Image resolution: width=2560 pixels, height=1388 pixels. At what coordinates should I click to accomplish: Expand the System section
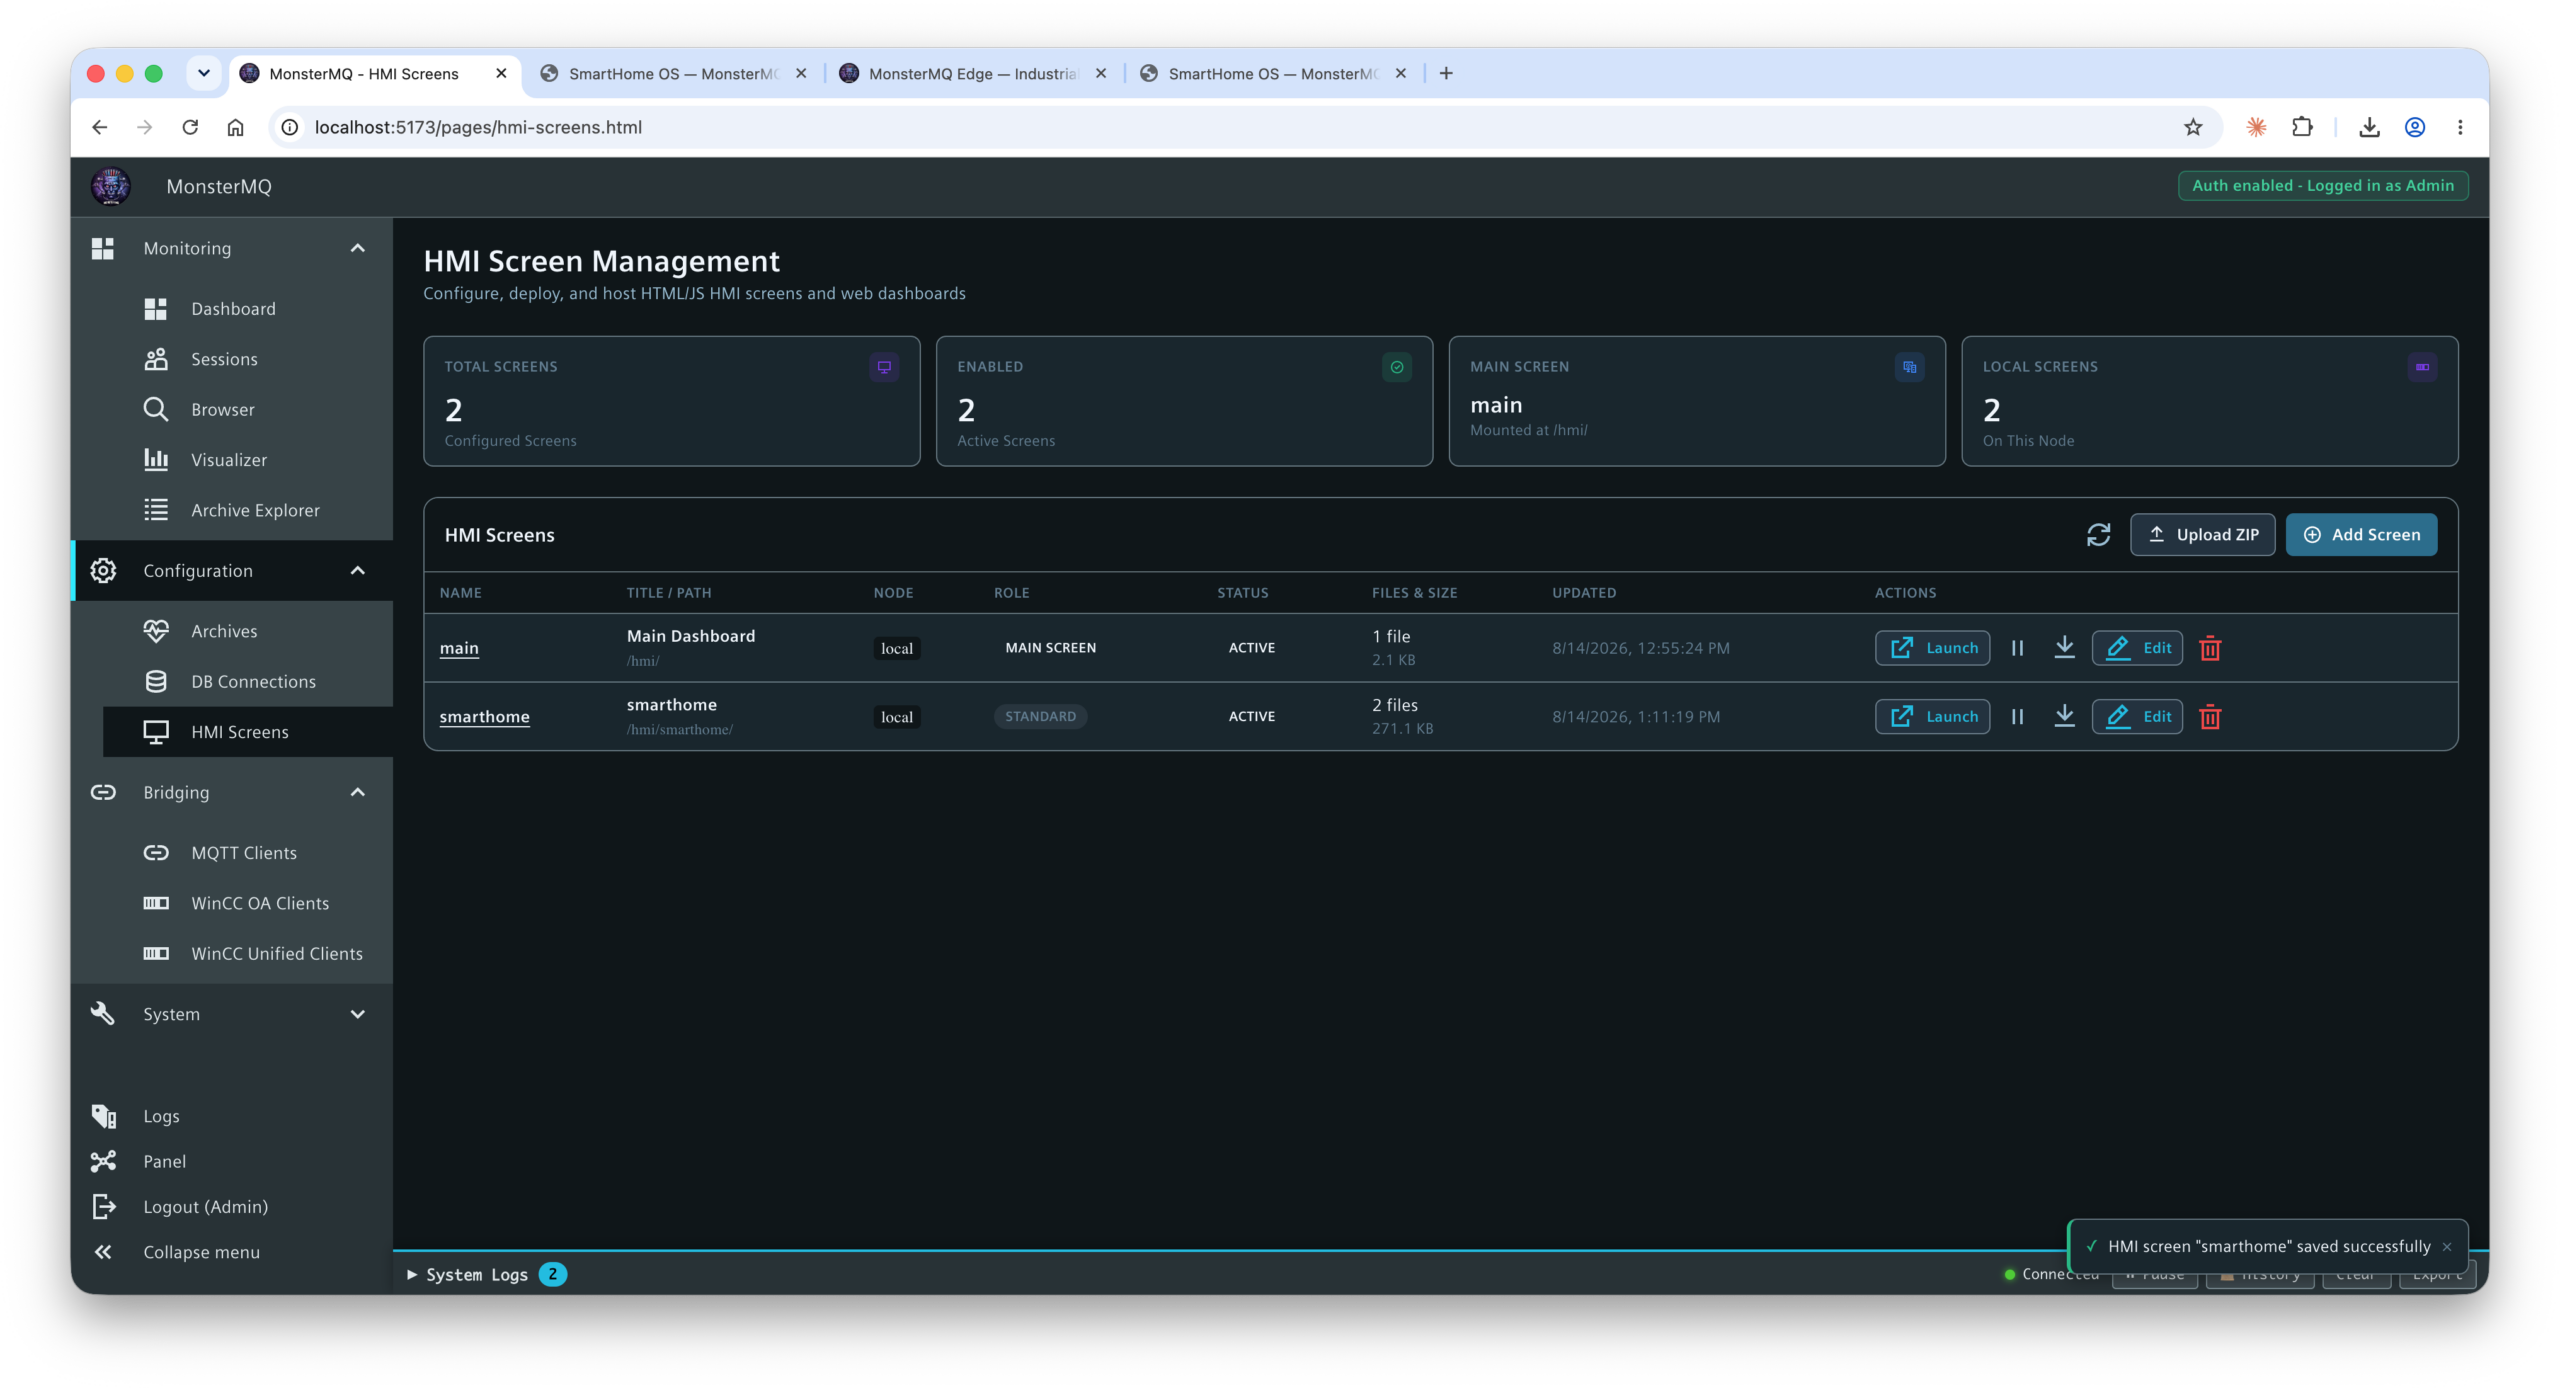point(357,1014)
